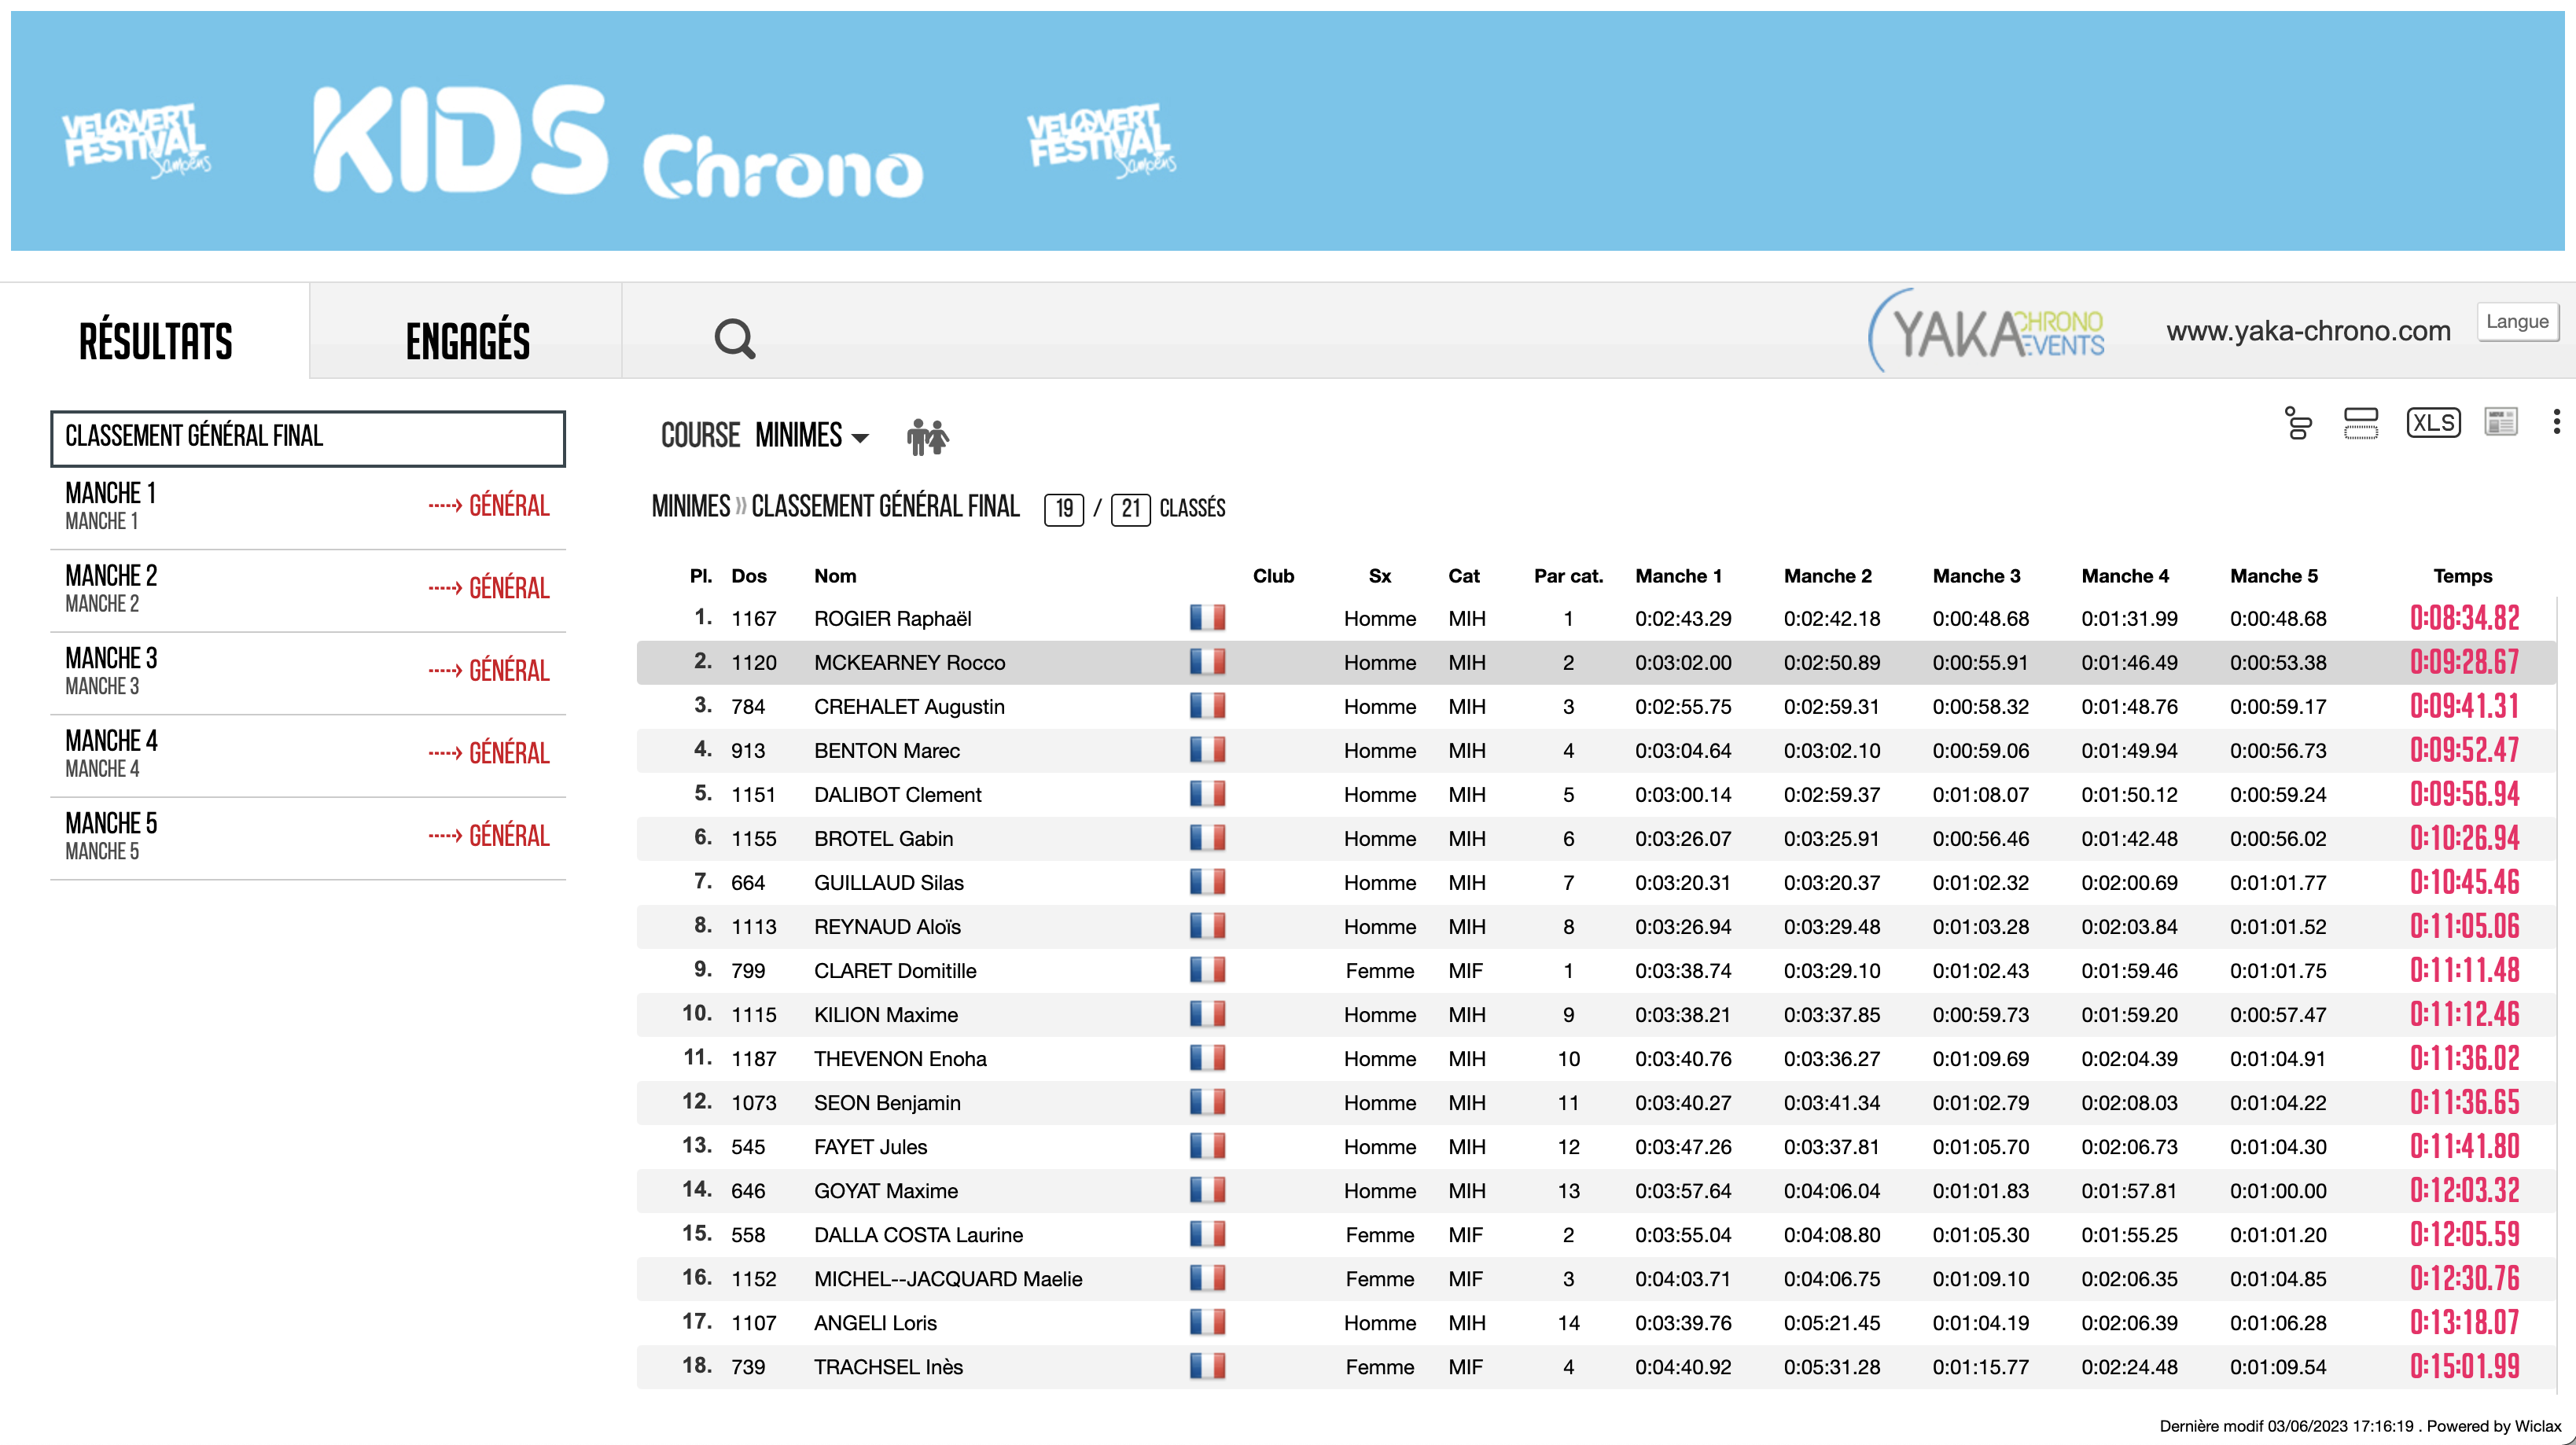Click the Manche 5 column header
This screenshot has width=2576, height=1445.
pos(2273,576)
